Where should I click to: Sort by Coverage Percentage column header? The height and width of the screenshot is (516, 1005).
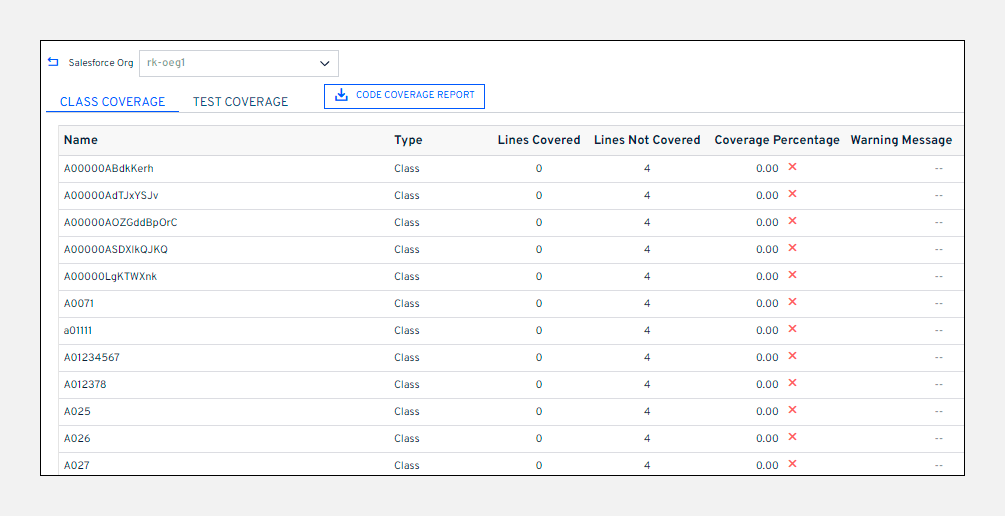pyautogui.click(x=776, y=140)
